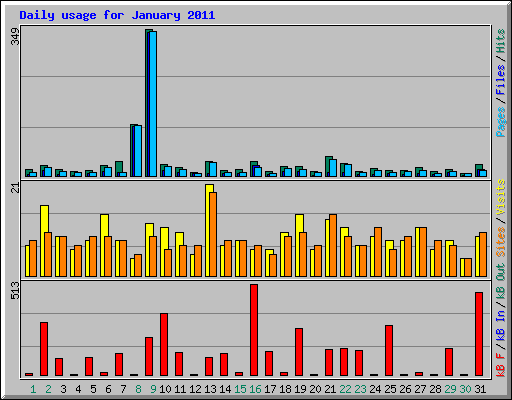Click day label "9" on the x-axis
The width and height of the screenshot is (512, 400).
click(153, 389)
